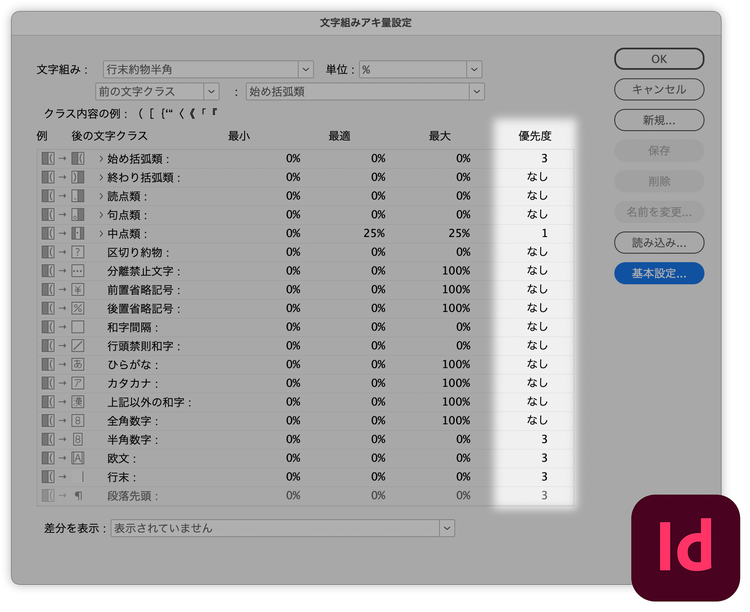Click the 基本設定... button
750x612 pixels.
click(659, 273)
